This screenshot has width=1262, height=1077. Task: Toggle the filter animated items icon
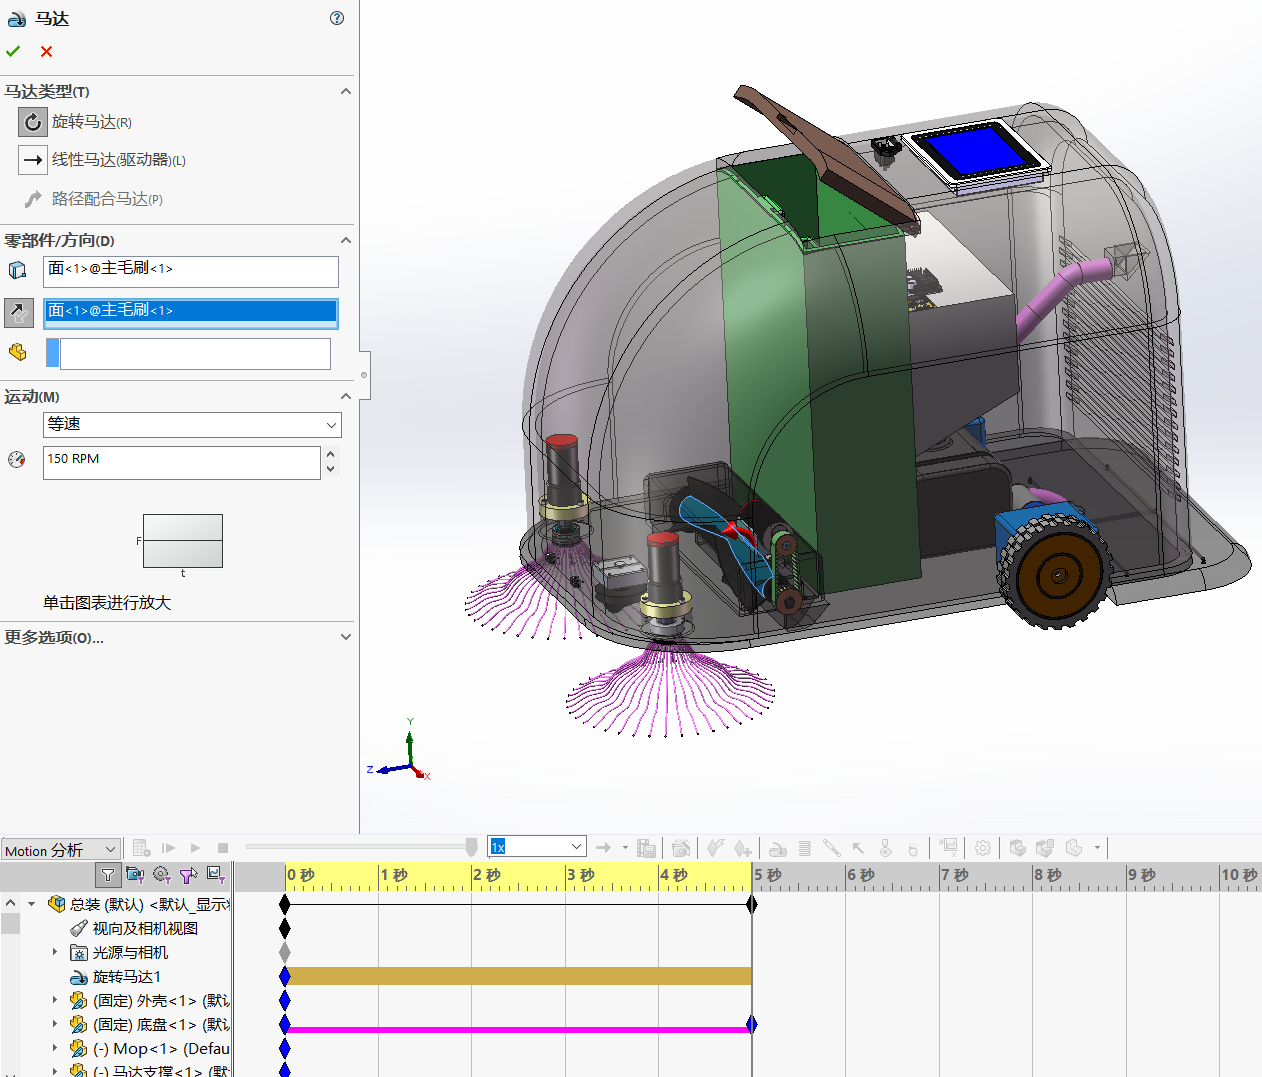point(135,875)
